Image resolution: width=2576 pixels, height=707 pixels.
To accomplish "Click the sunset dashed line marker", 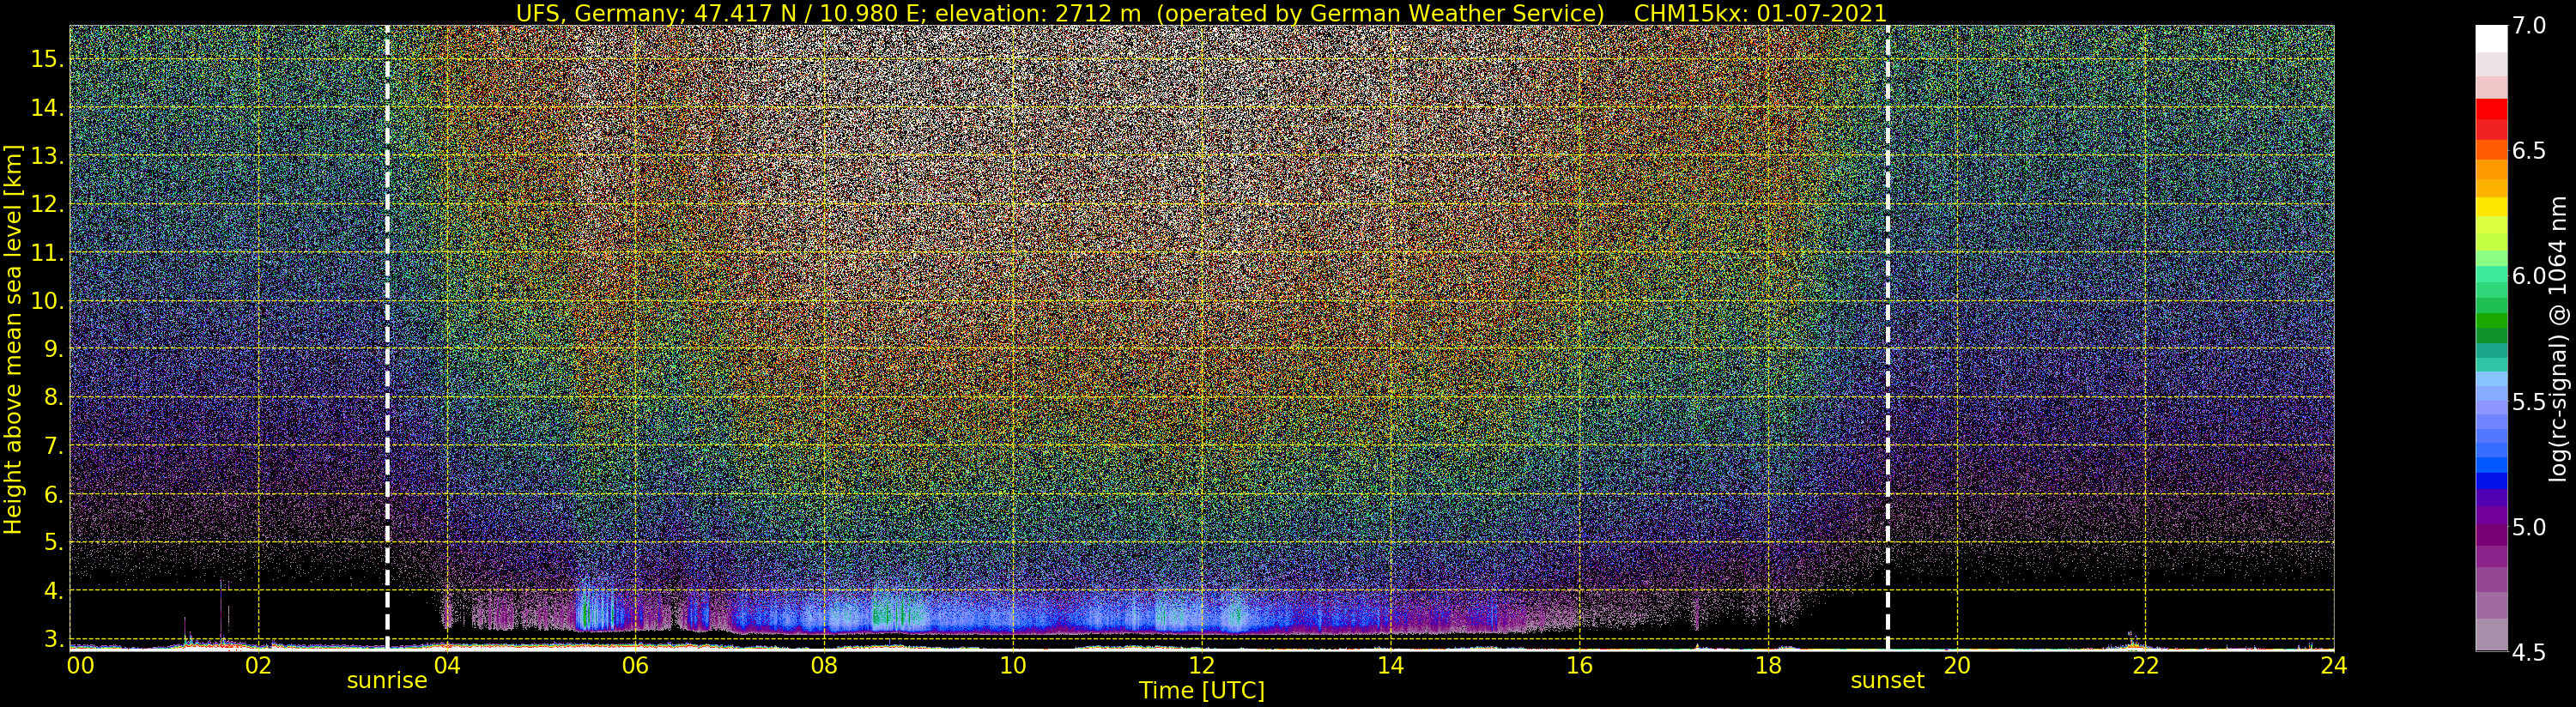I will click(1887, 338).
